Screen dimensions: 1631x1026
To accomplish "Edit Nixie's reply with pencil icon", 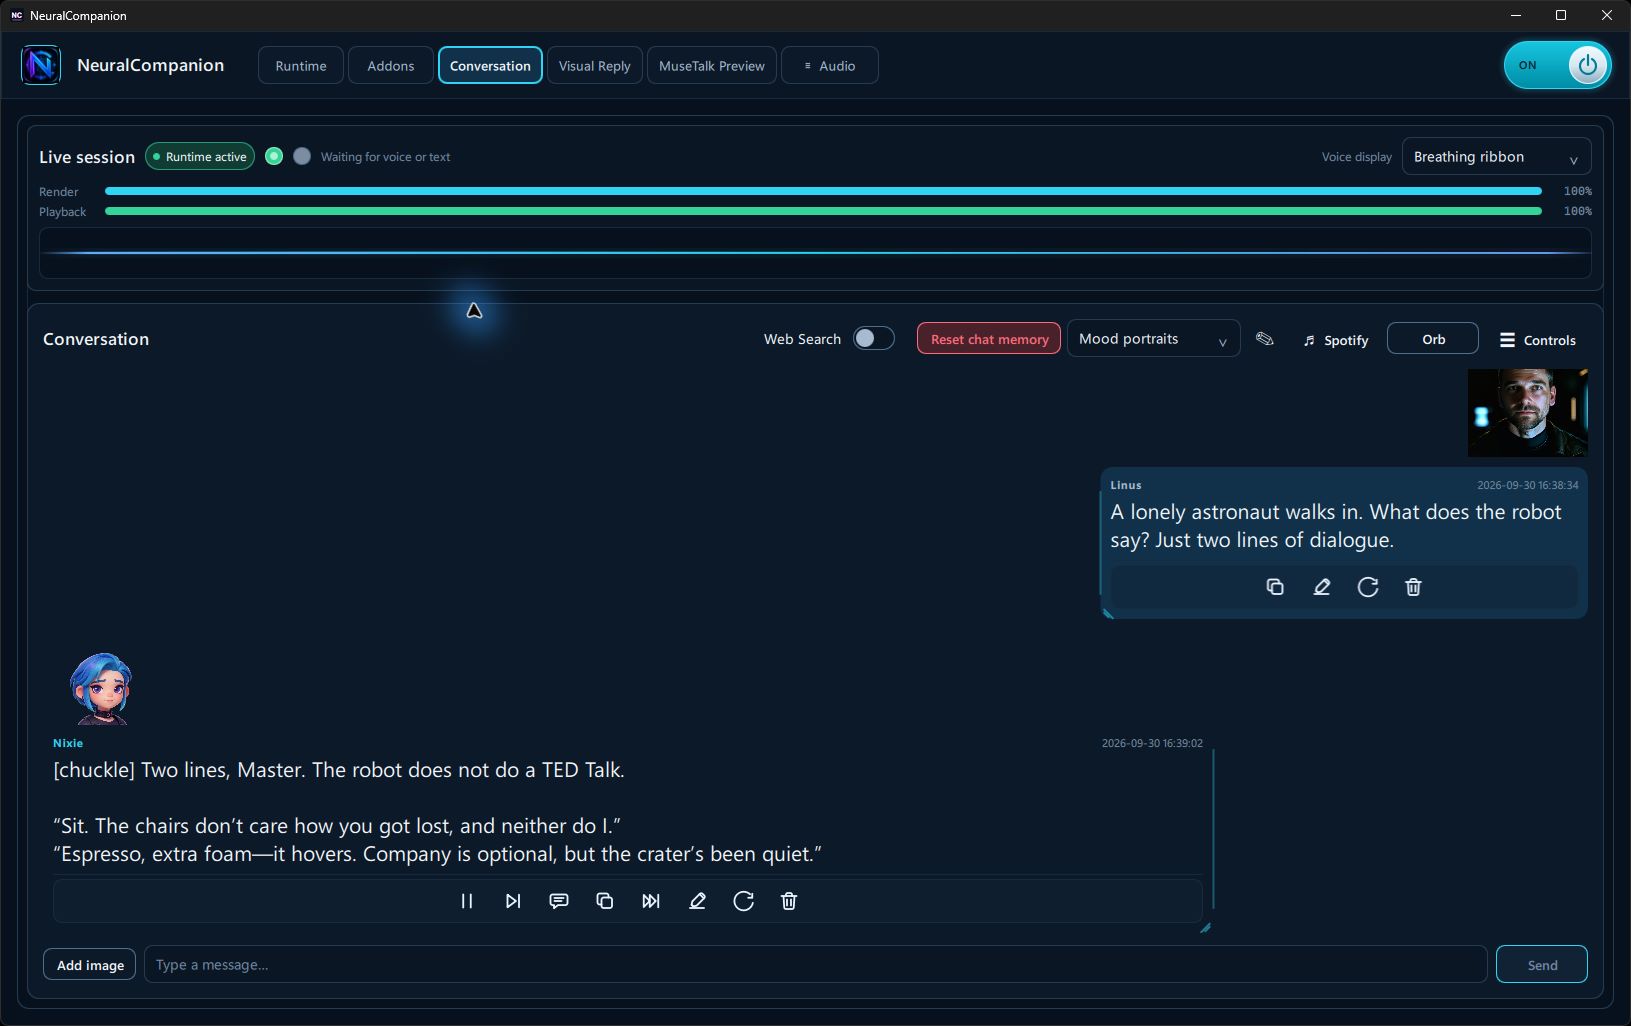I will pyautogui.click(x=697, y=901).
